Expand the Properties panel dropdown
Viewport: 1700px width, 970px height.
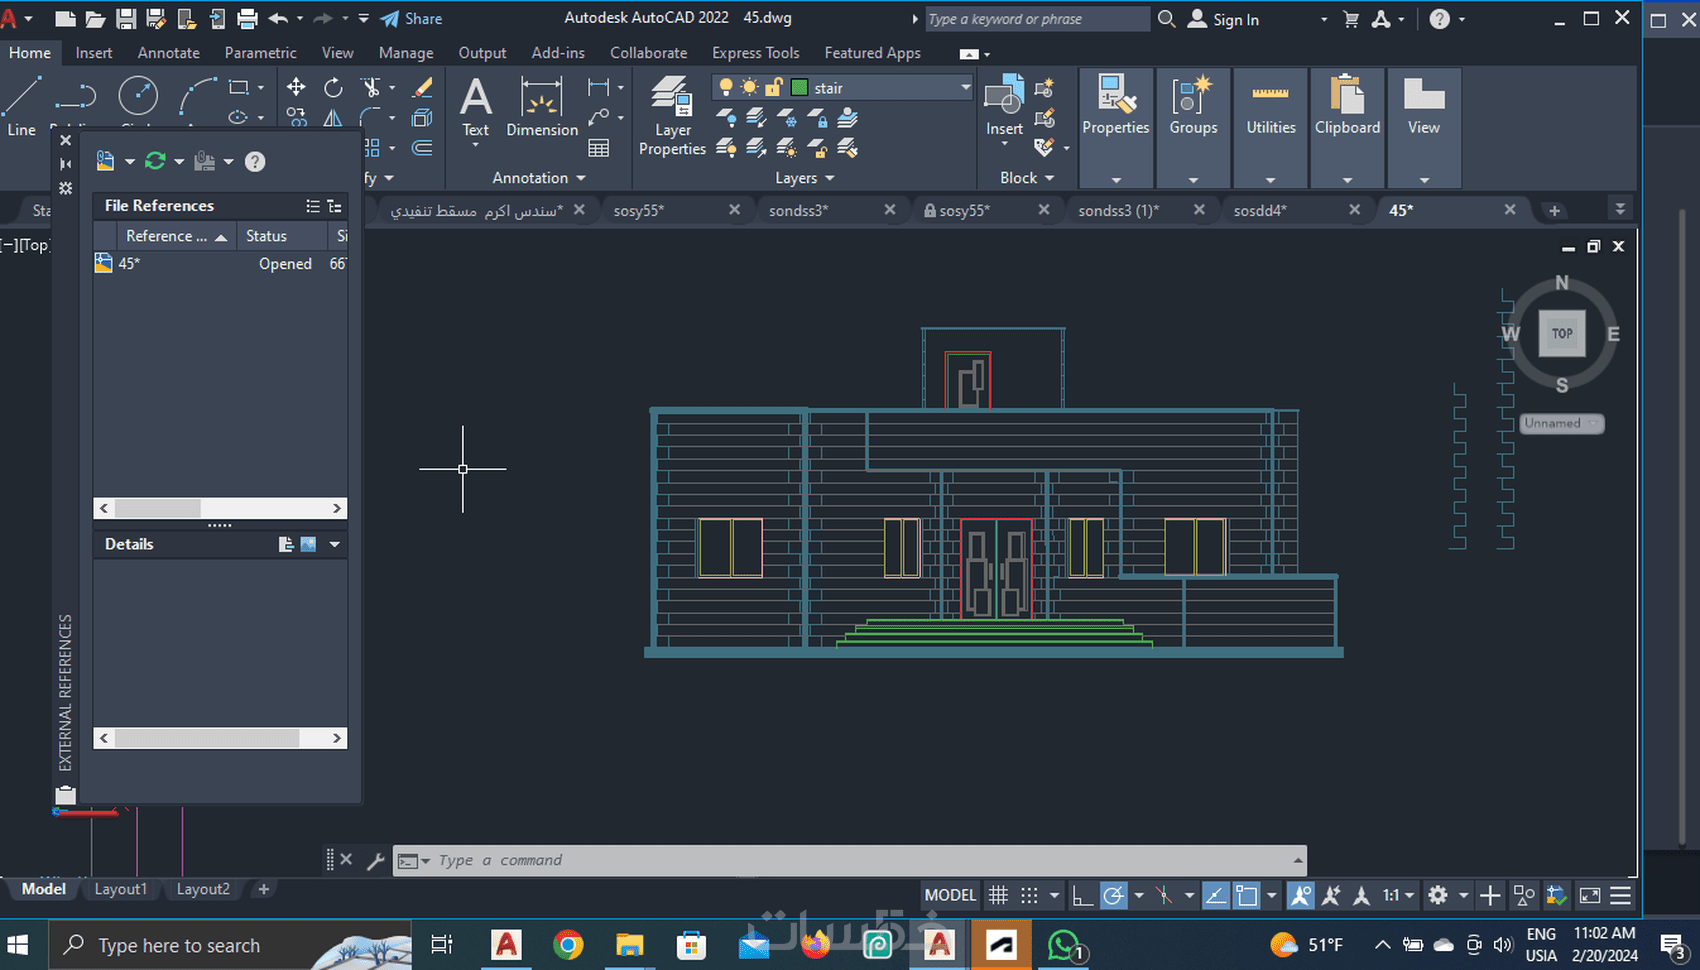pyautogui.click(x=1116, y=180)
